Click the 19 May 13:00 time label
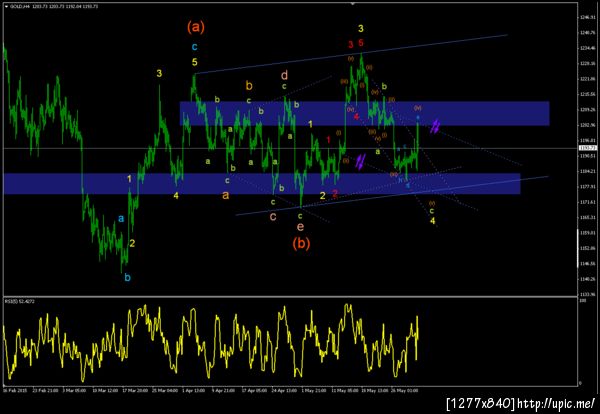This screenshot has width=600, height=414. coord(375,391)
